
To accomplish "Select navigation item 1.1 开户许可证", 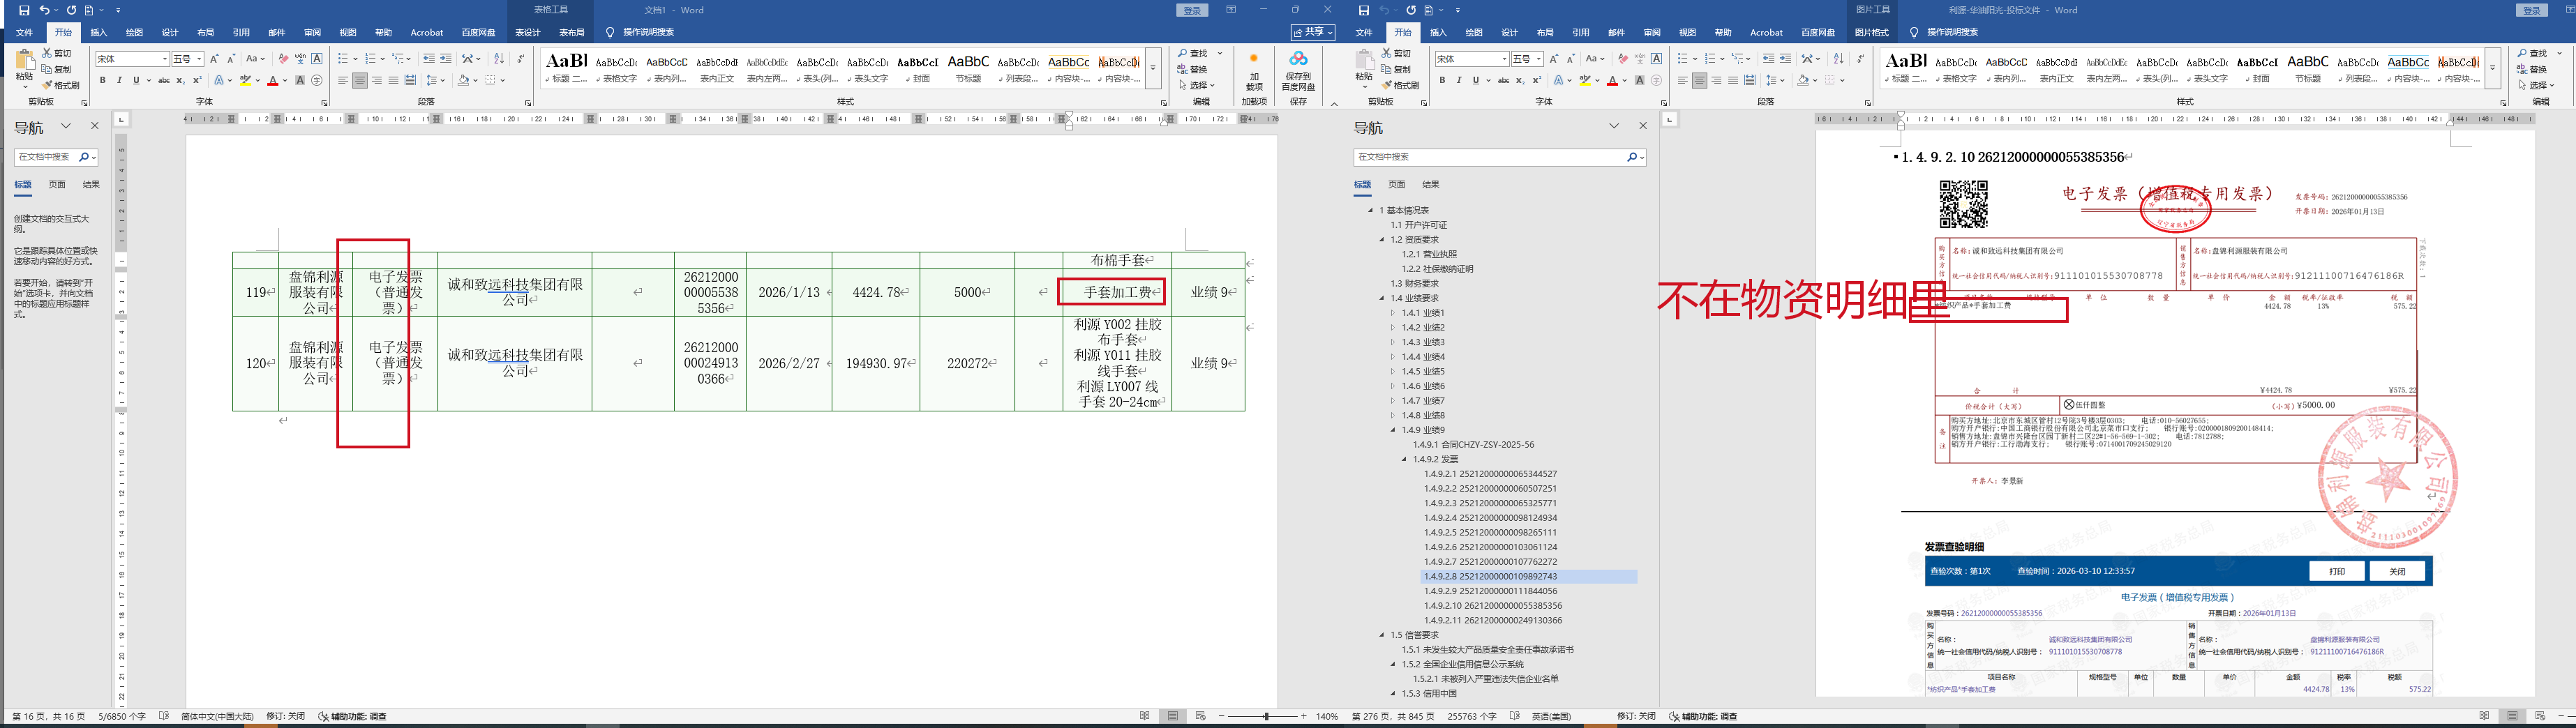I will [x=1418, y=225].
